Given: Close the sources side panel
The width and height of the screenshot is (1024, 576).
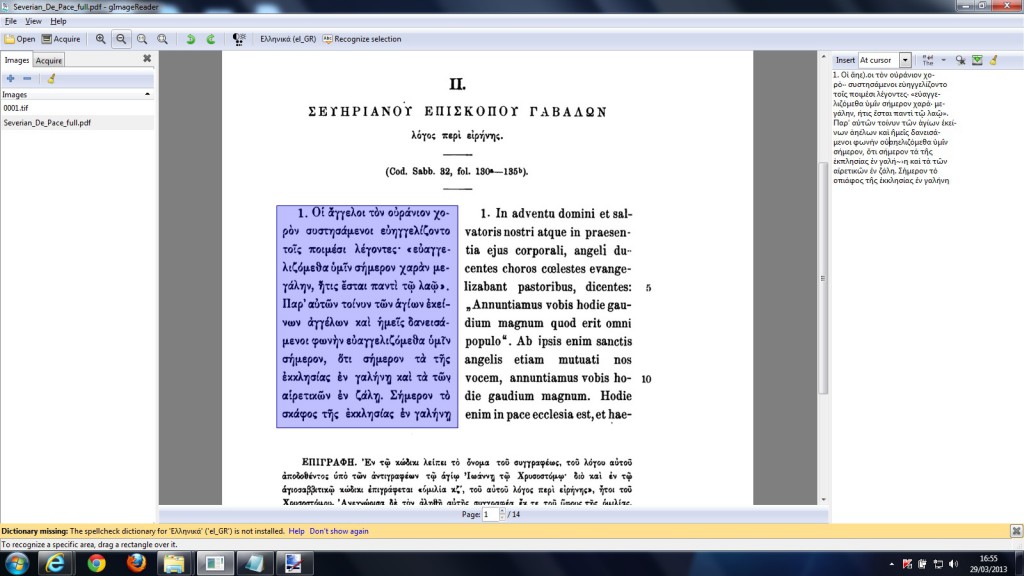Looking at the screenshot, I should click(x=147, y=59).
